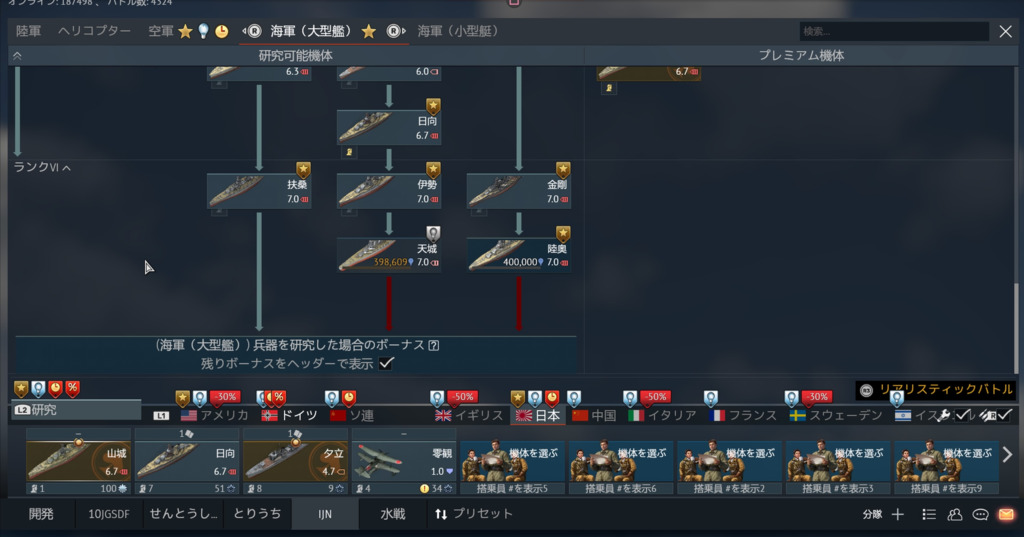Add squad member with plus icon
1024x537 pixels.
(x=898, y=515)
